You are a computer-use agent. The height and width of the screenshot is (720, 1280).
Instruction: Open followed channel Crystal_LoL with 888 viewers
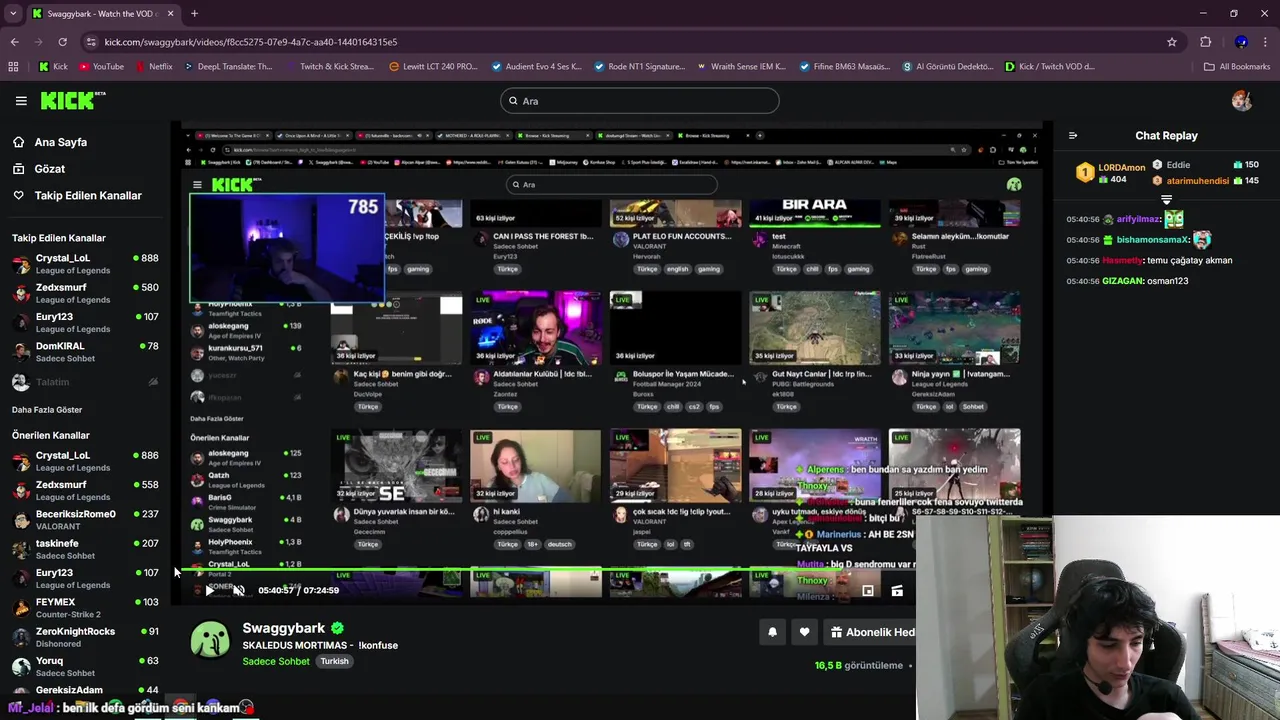coord(85,264)
